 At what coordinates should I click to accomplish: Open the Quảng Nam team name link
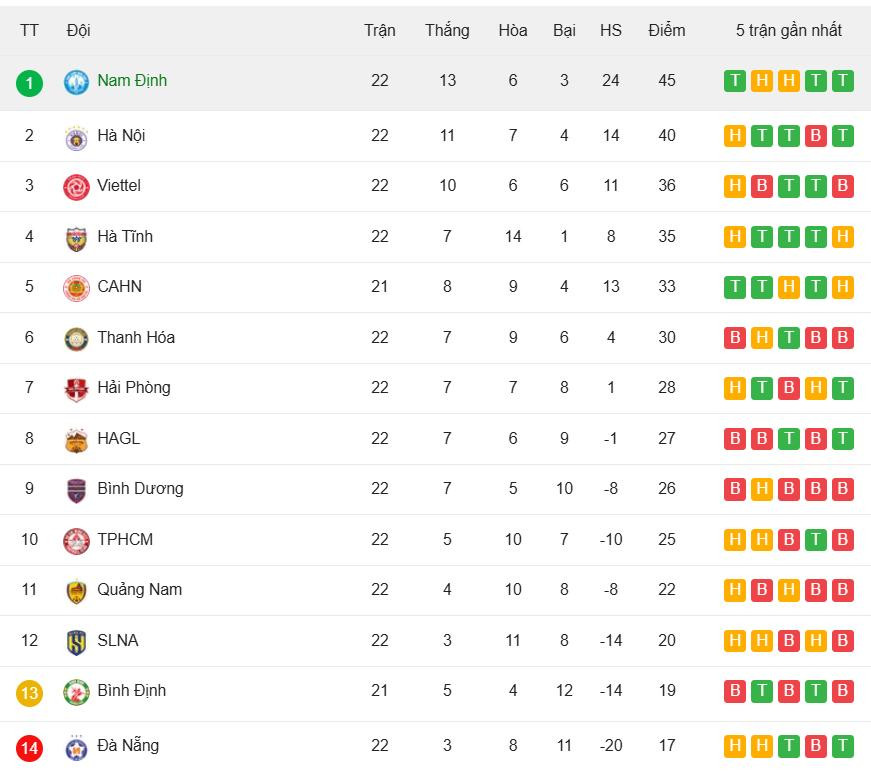[x=139, y=590]
